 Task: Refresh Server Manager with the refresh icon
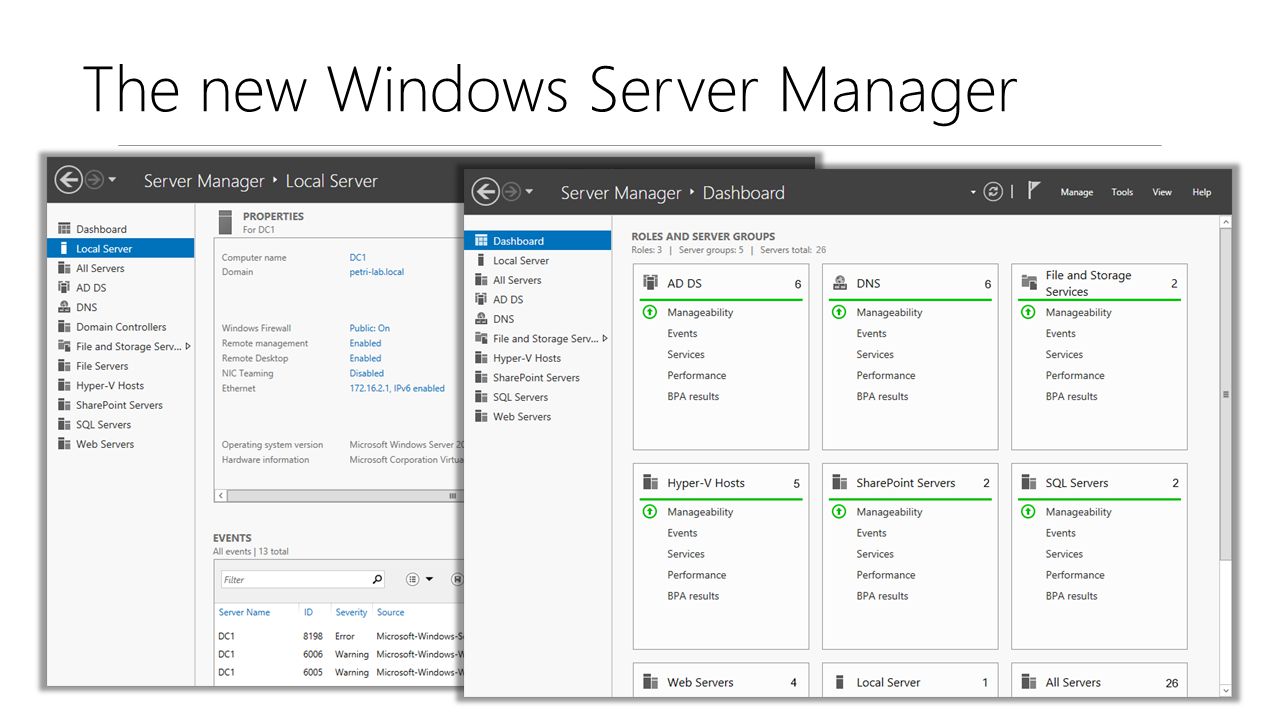pyautogui.click(x=993, y=192)
